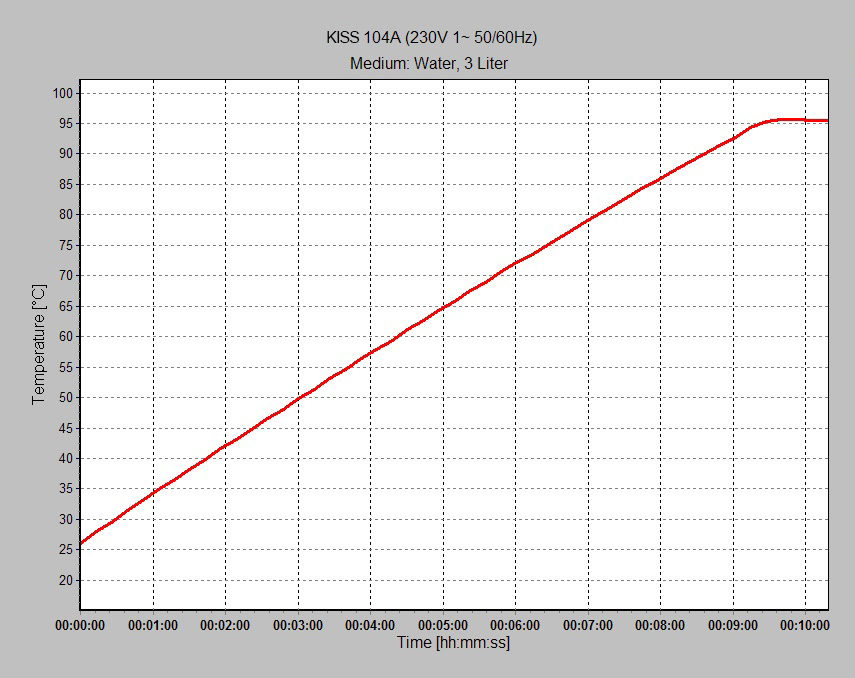855x678 pixels.
Task: Click the '40' temperature tick label
Action: 65,458
